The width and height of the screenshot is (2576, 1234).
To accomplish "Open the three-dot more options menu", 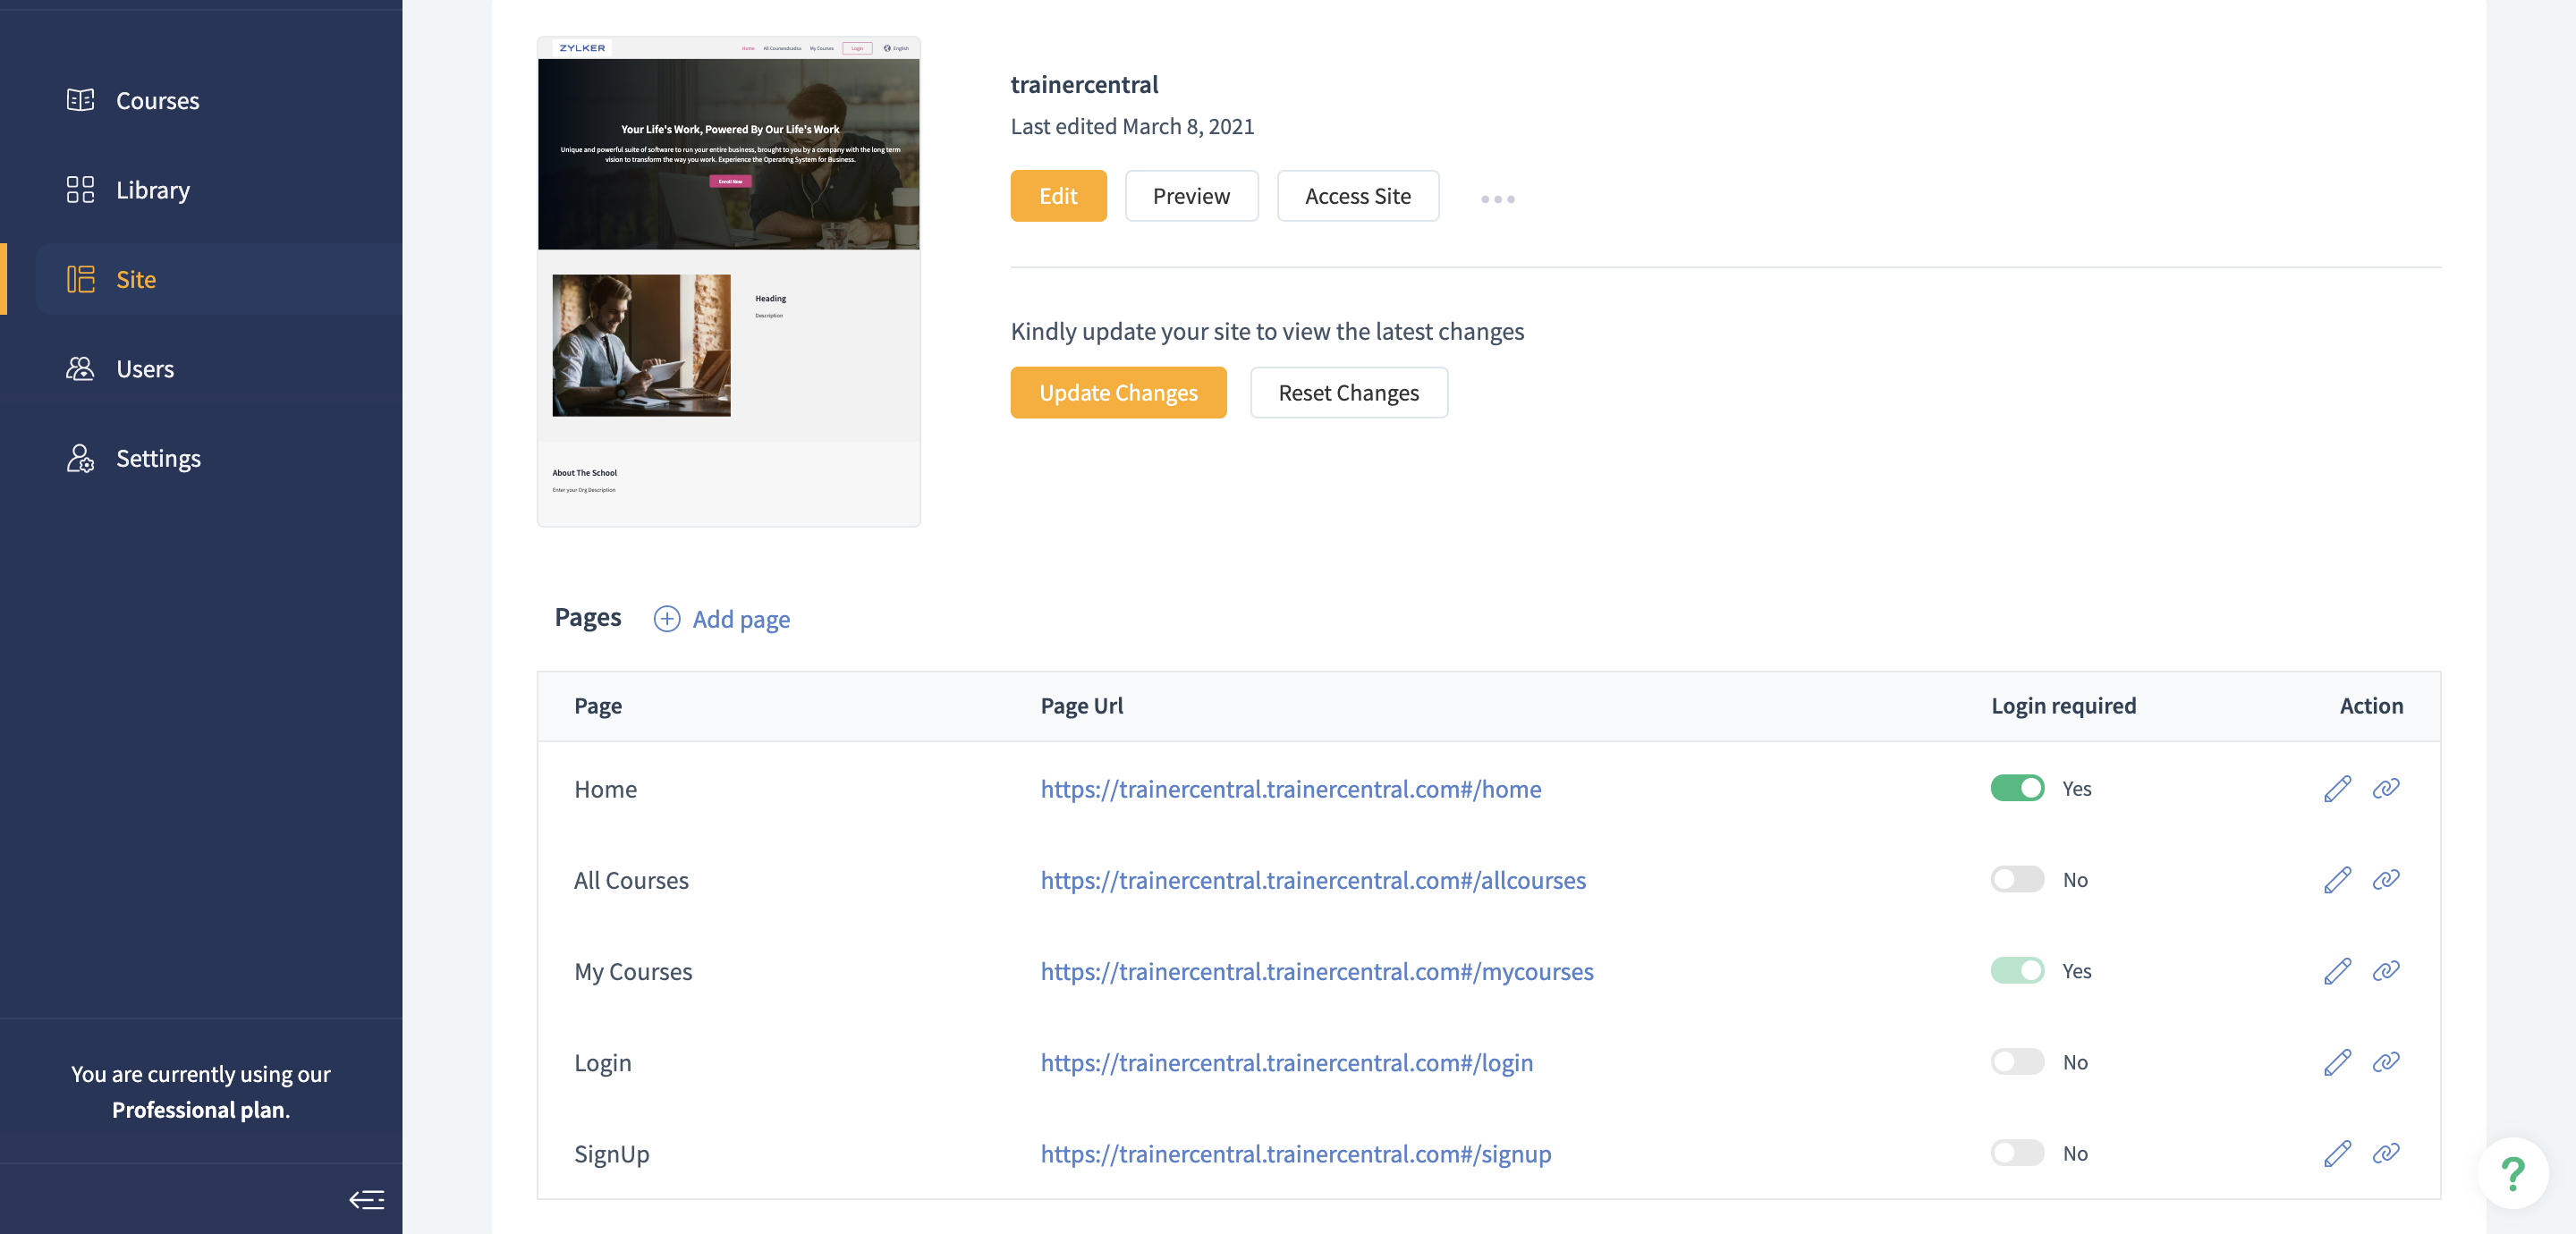I will [1497, 198].
